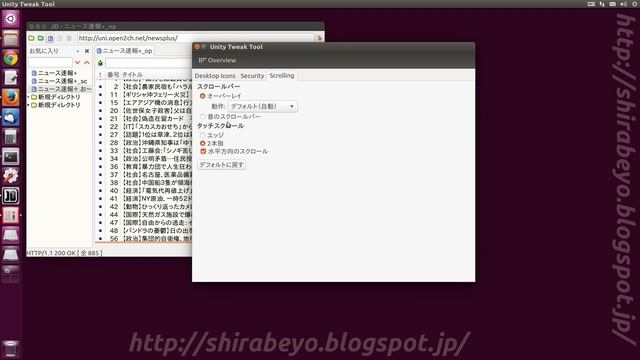Expand second 新規ディレクトリ folder
The height and width of the screenshot is (360, 640).
coord(29,105)
